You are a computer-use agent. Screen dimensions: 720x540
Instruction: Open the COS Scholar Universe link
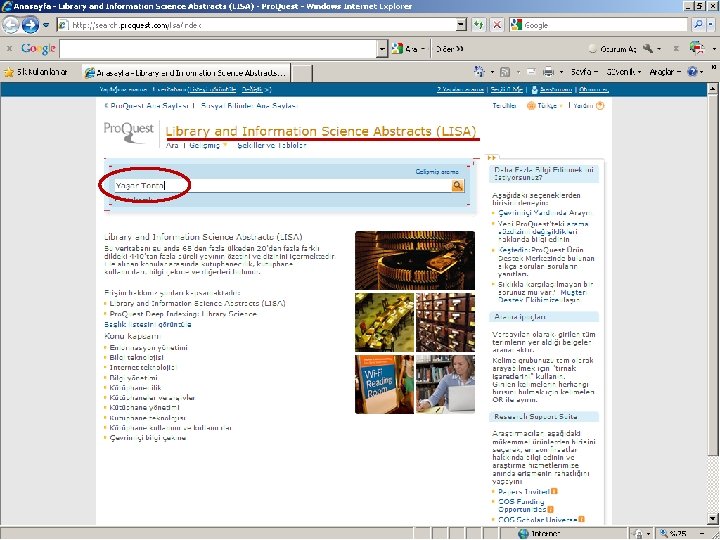click(538, 520)
